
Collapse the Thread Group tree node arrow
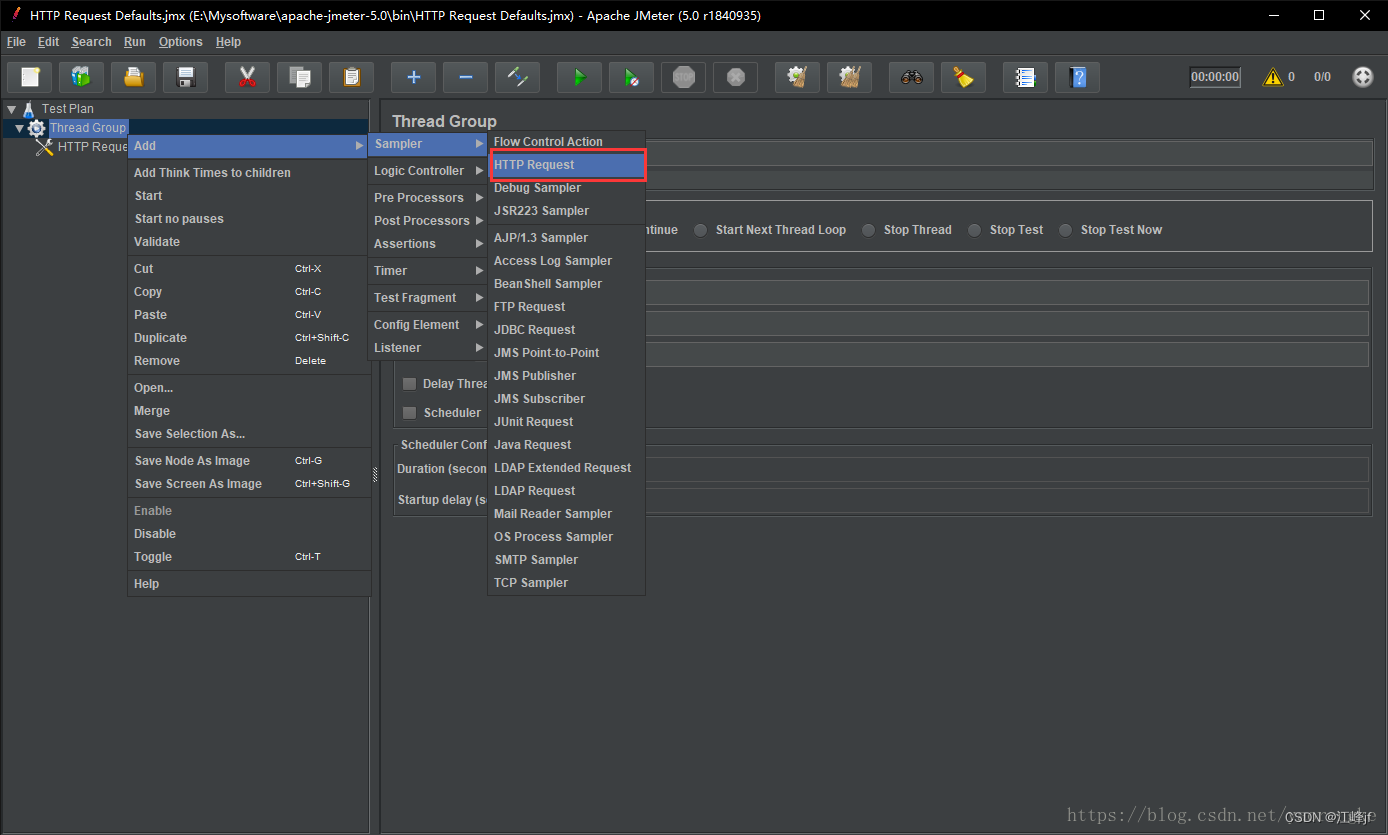19,128
